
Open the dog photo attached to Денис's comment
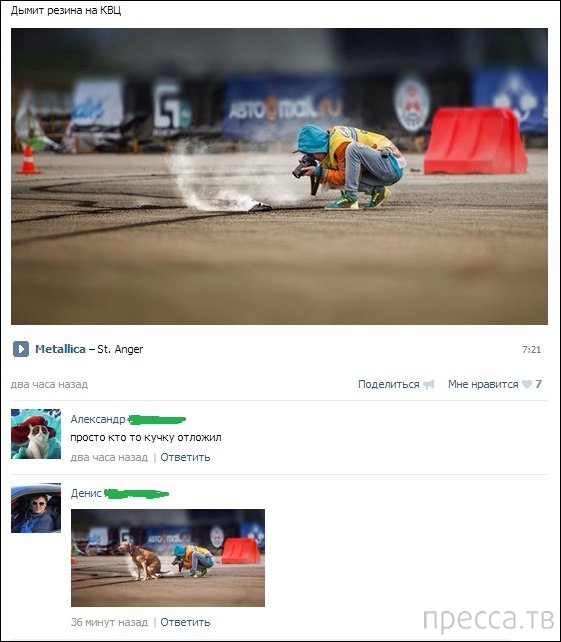[168, 558]
